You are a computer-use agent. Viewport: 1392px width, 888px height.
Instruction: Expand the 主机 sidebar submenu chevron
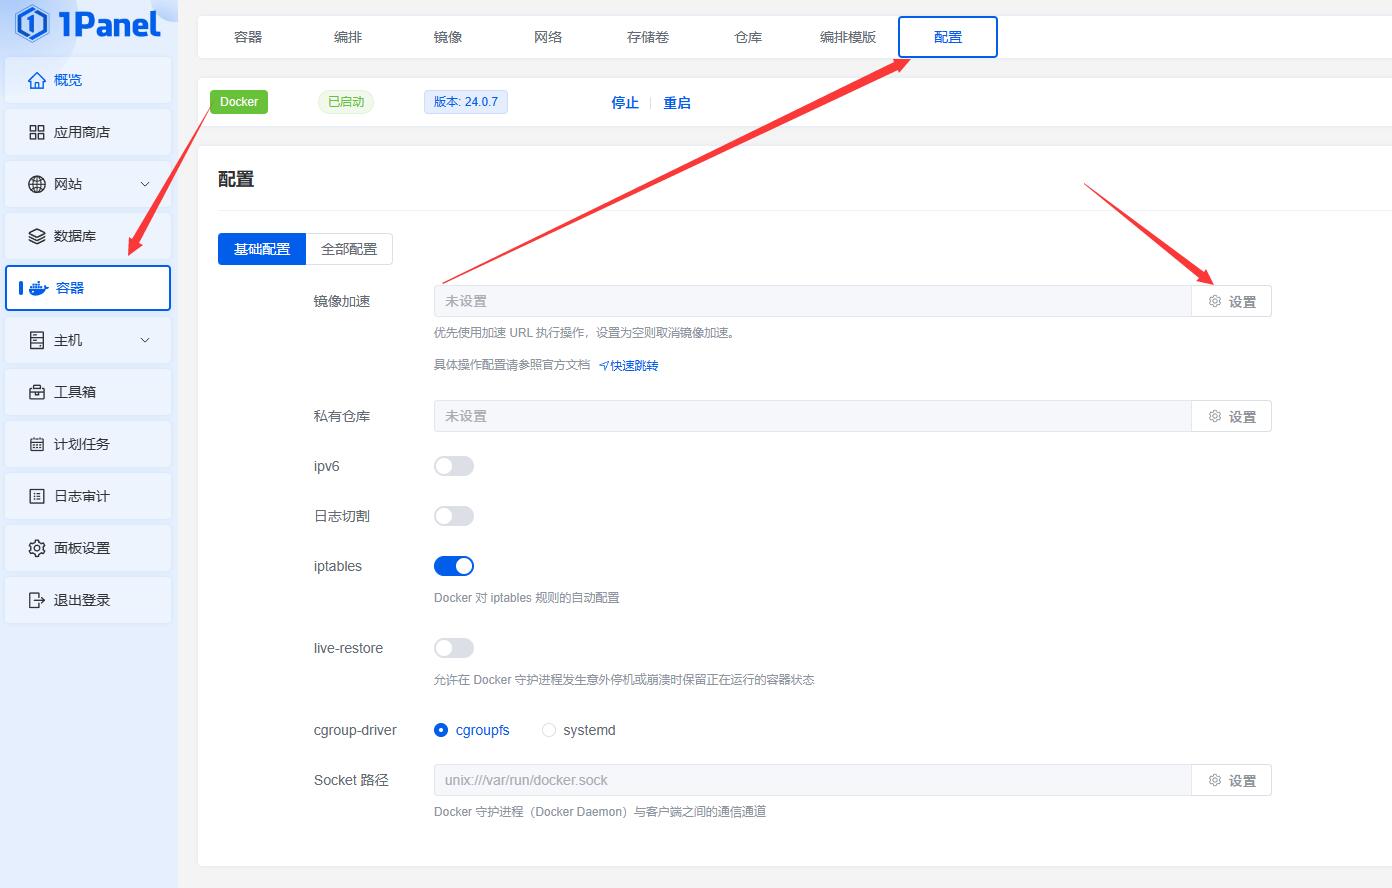[x=145, y=340]
